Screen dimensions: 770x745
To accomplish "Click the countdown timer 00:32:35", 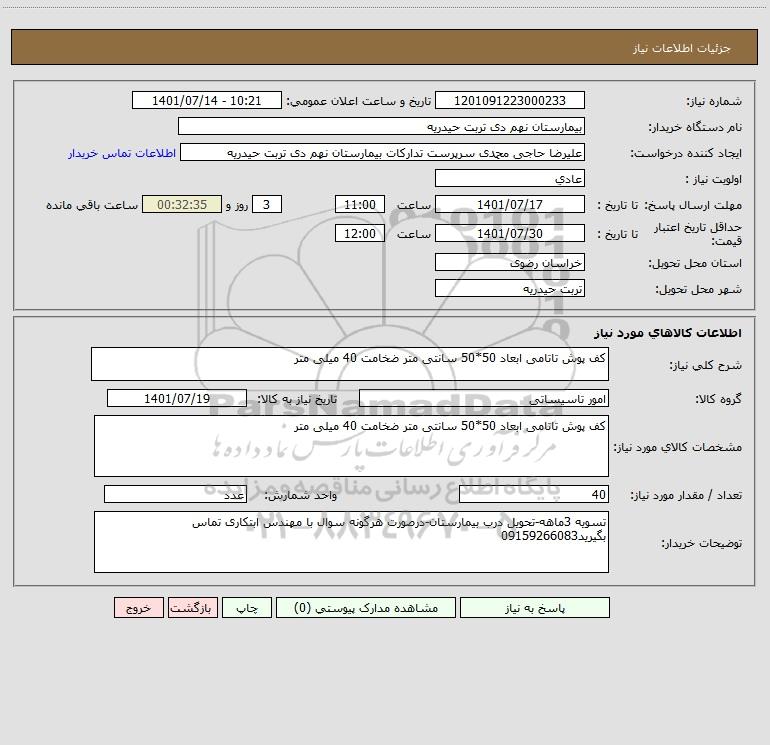I will point(182,204).
